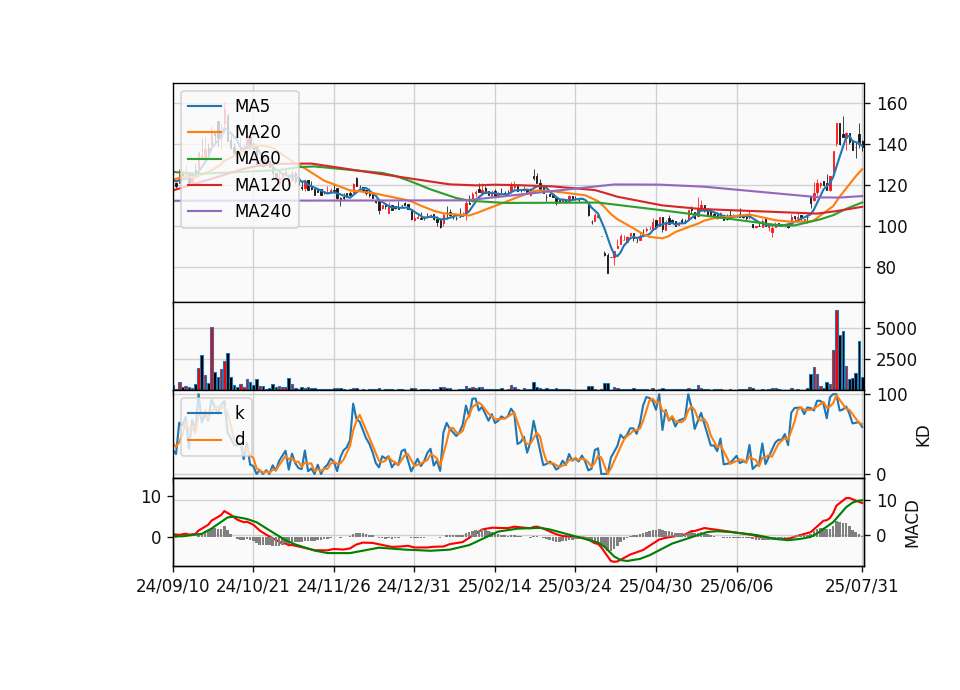The image size is (960, 690).
Task: Click the 140 price axis label
Action: point(892,145)
